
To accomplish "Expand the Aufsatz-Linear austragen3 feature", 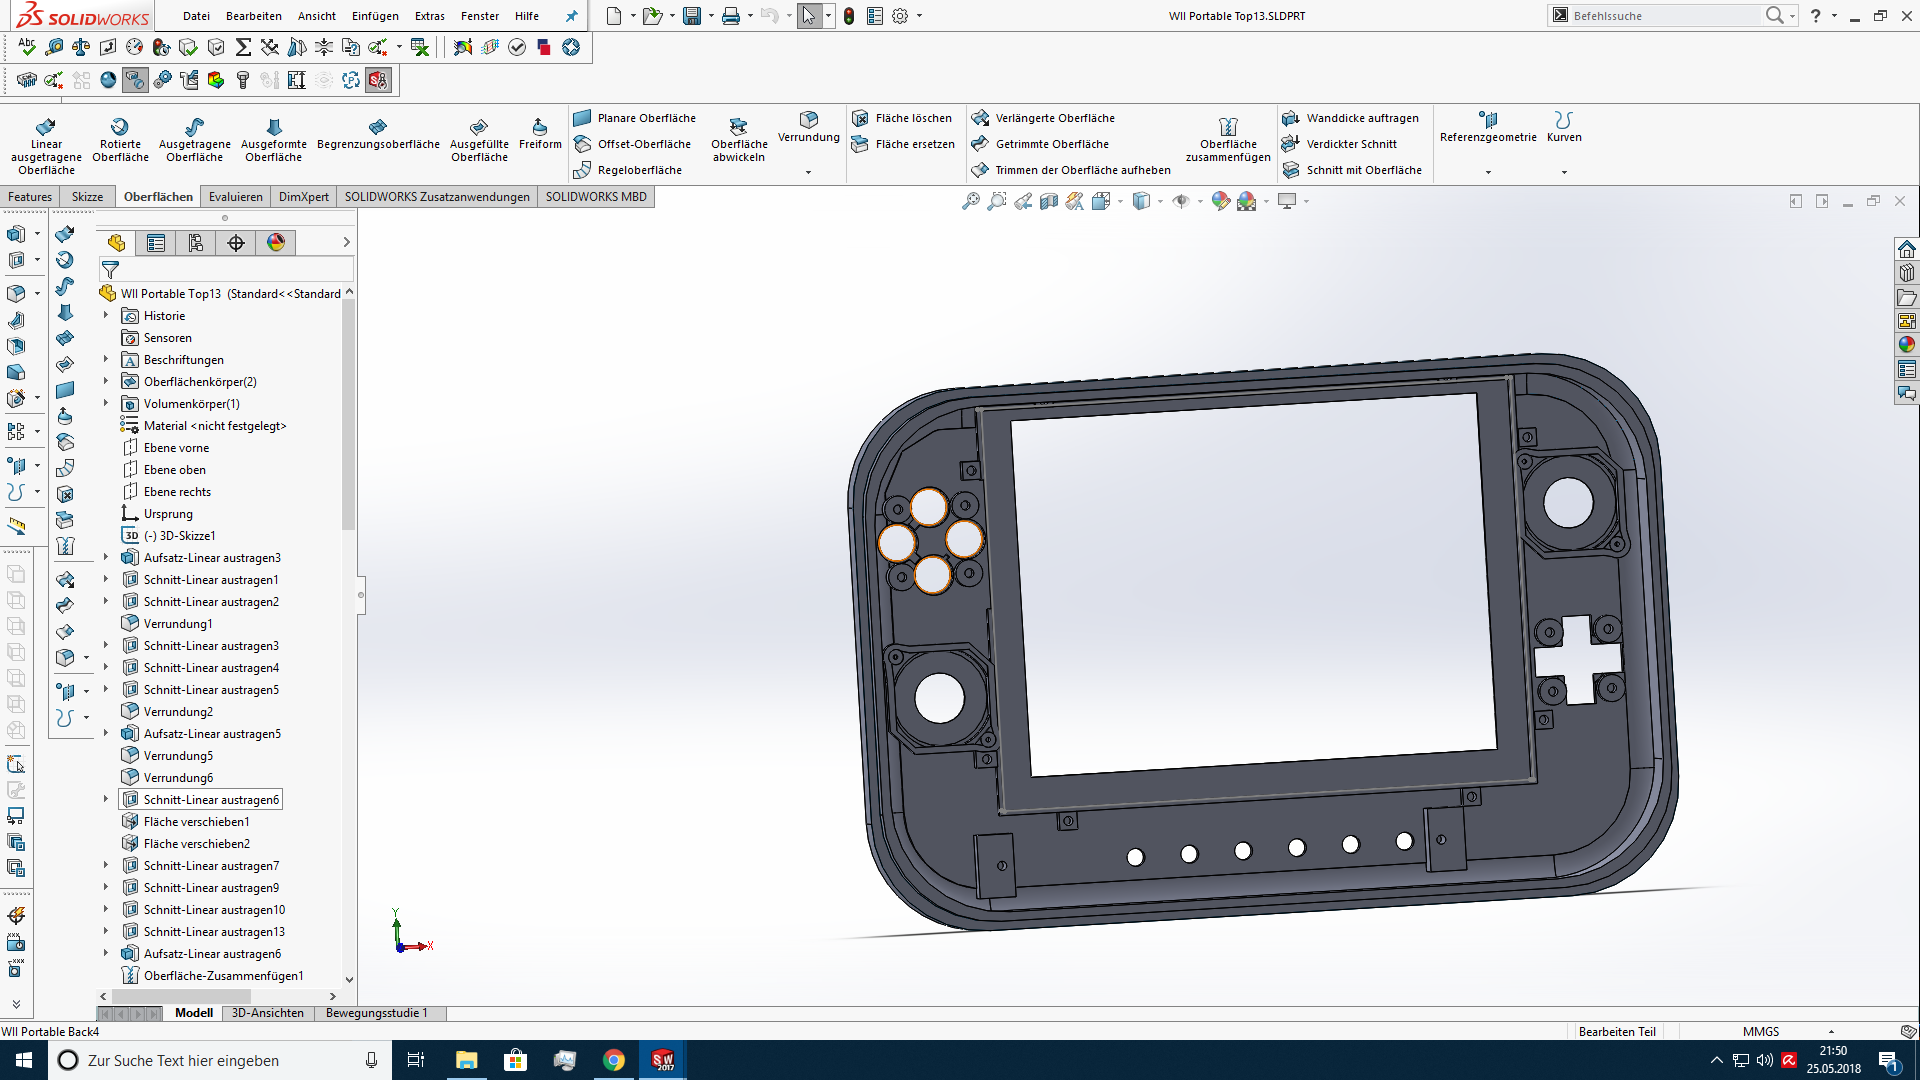I will (x=106, y=557).
